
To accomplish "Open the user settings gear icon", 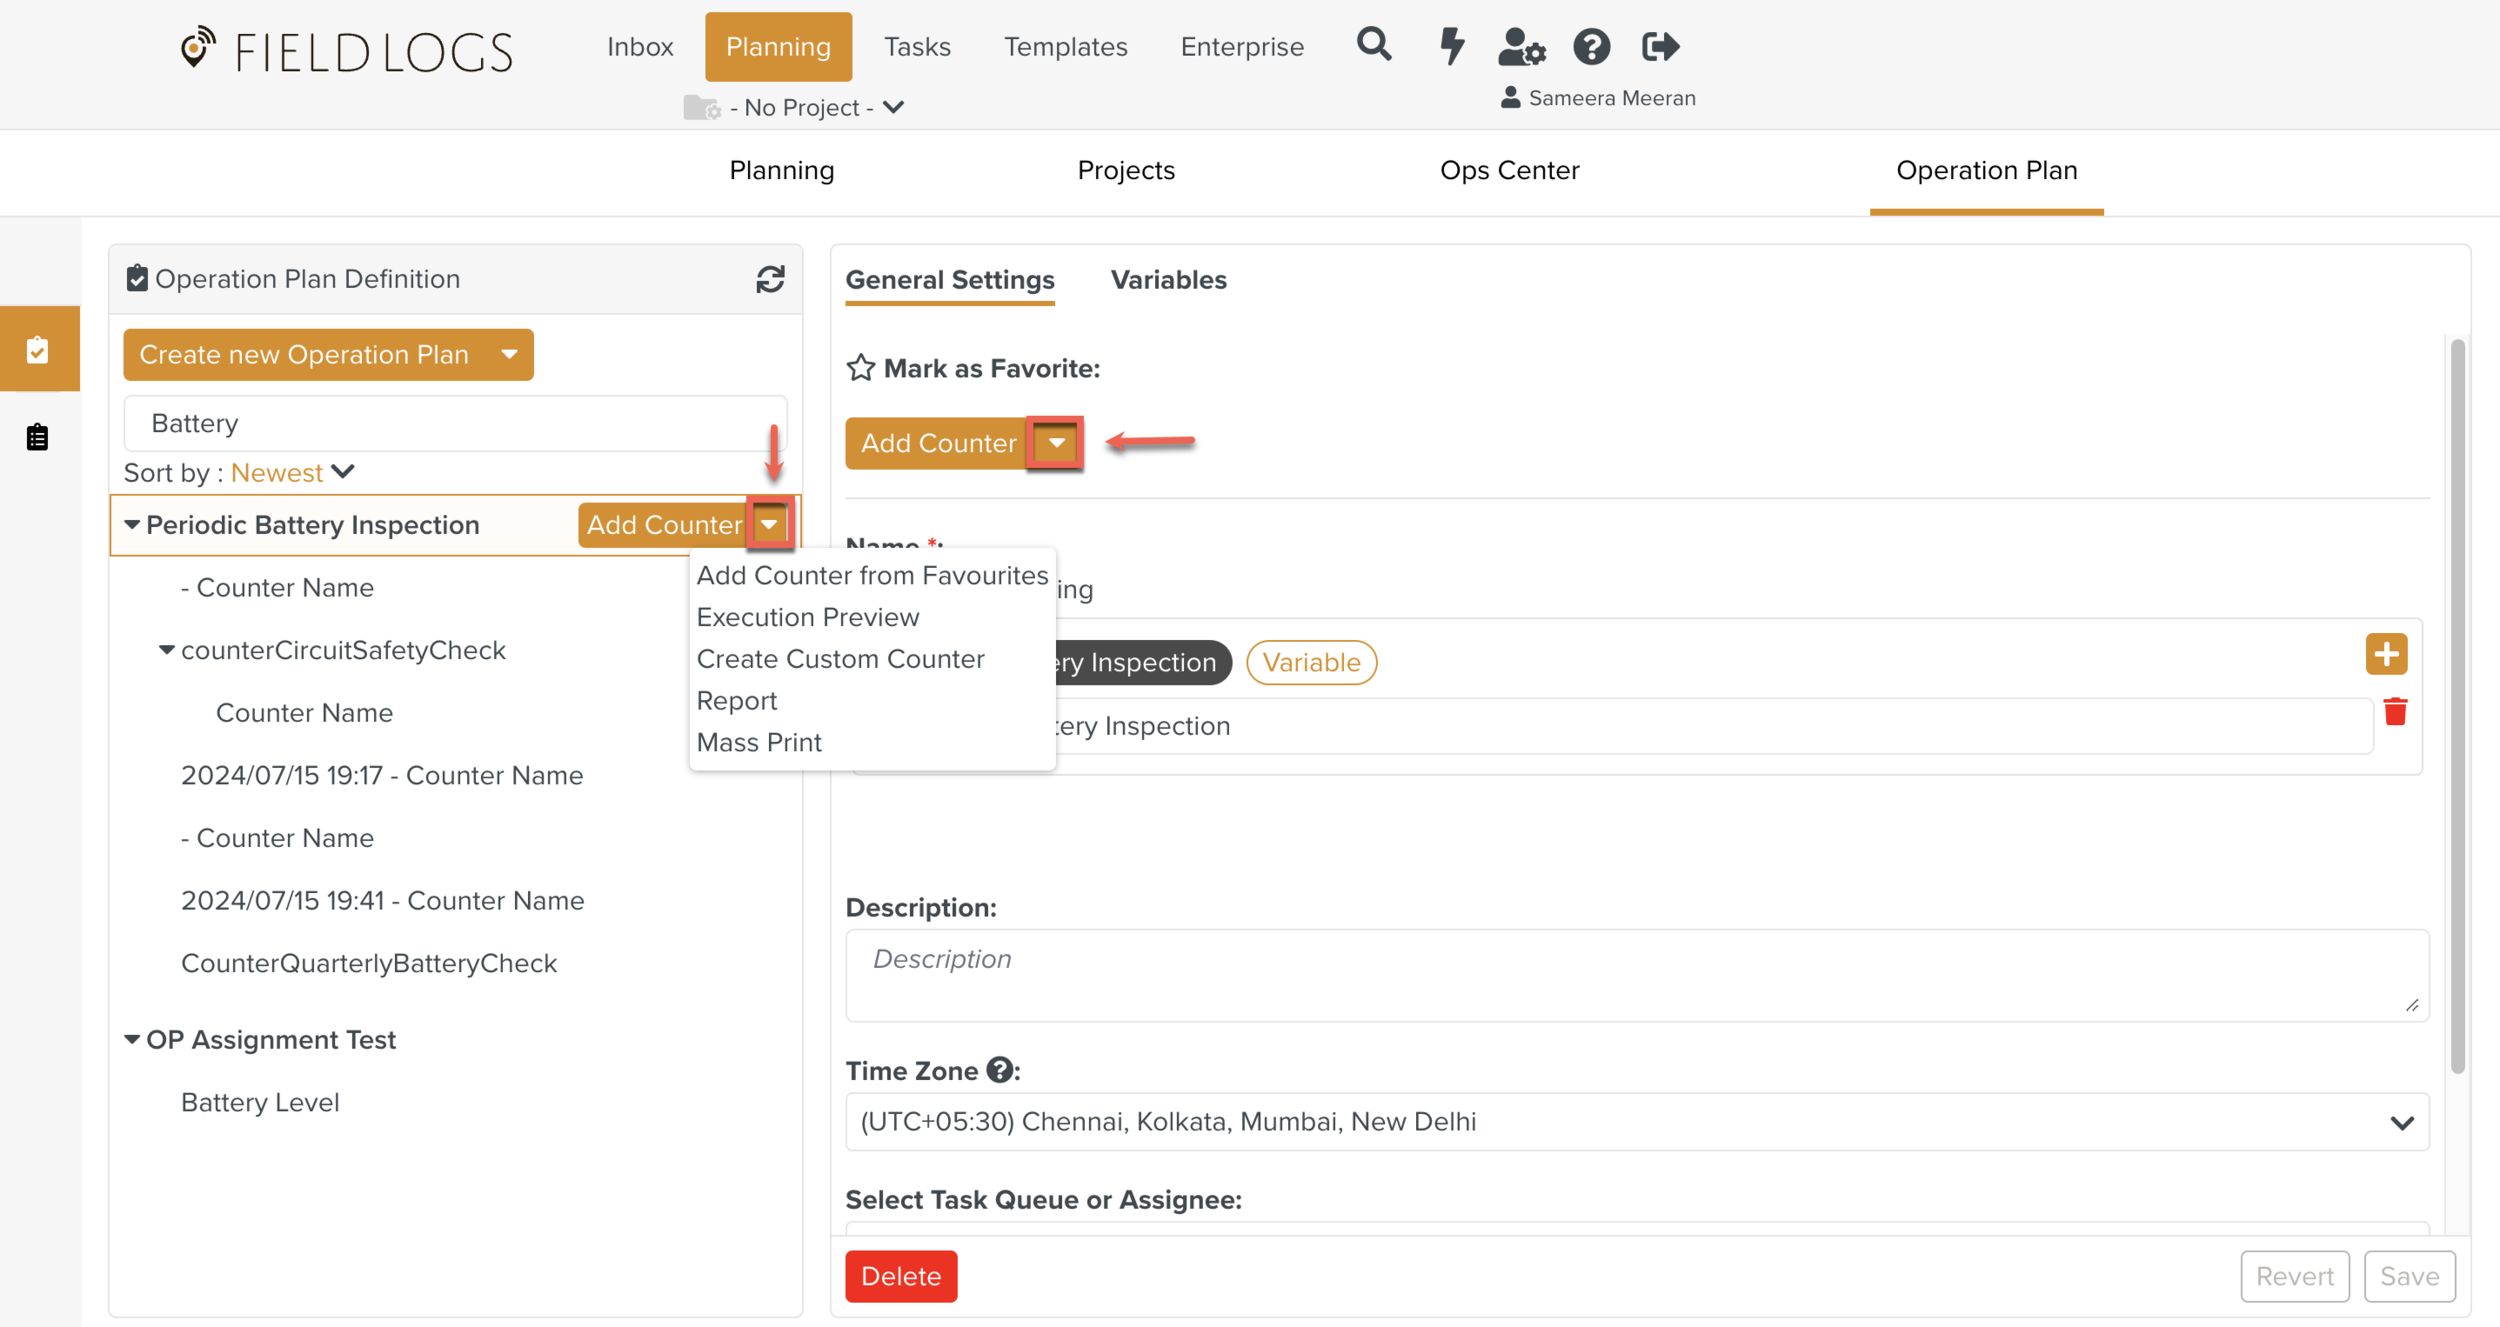I will pyautogui.click(x=1521, y=46).
